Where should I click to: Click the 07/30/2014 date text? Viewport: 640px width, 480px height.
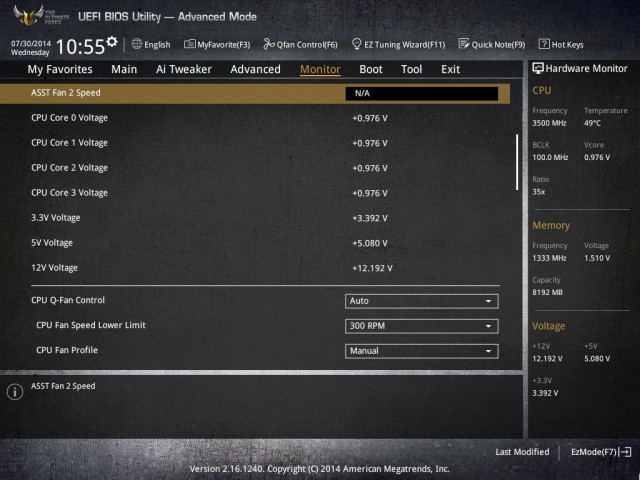pyautogui.click(x=31, y=43)
